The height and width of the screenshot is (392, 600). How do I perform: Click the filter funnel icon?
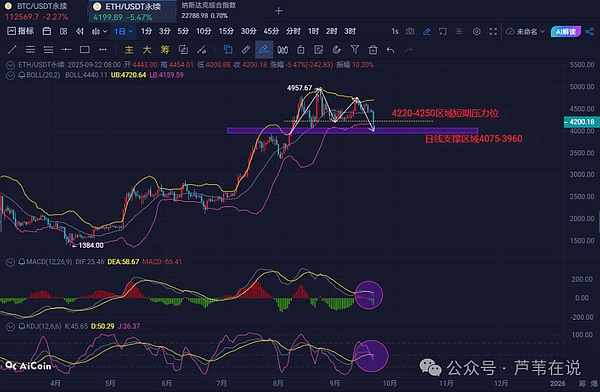tap(355, 49)
